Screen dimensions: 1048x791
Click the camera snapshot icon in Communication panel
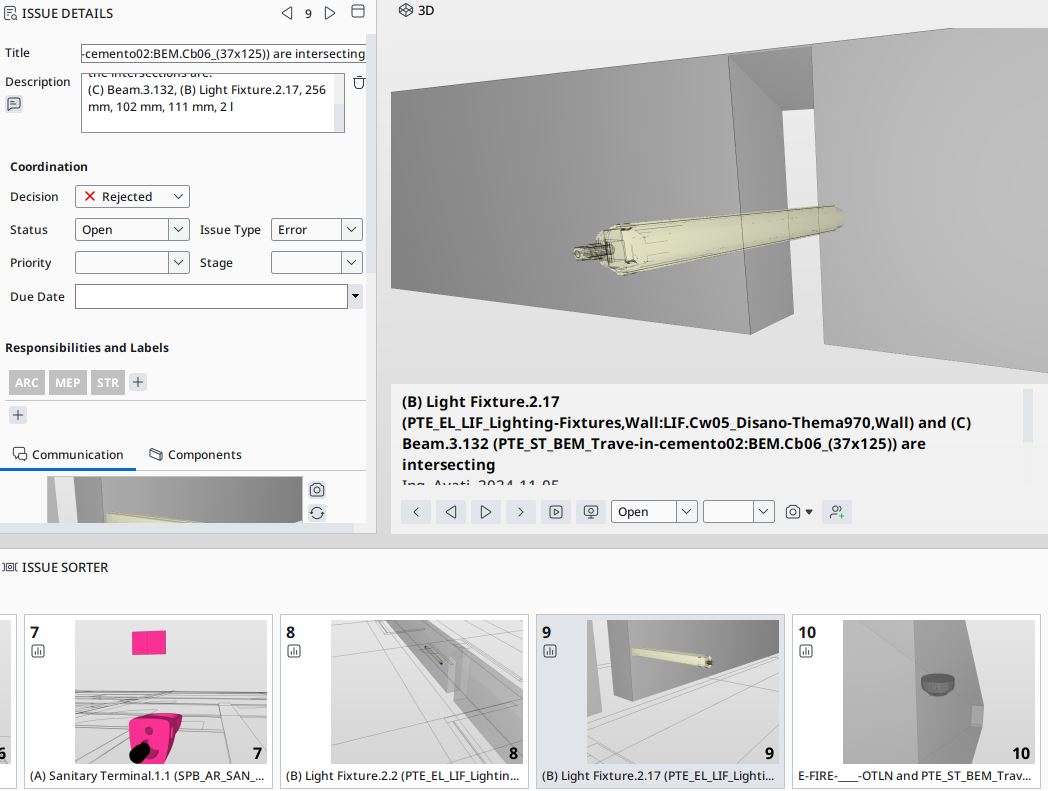317,490
